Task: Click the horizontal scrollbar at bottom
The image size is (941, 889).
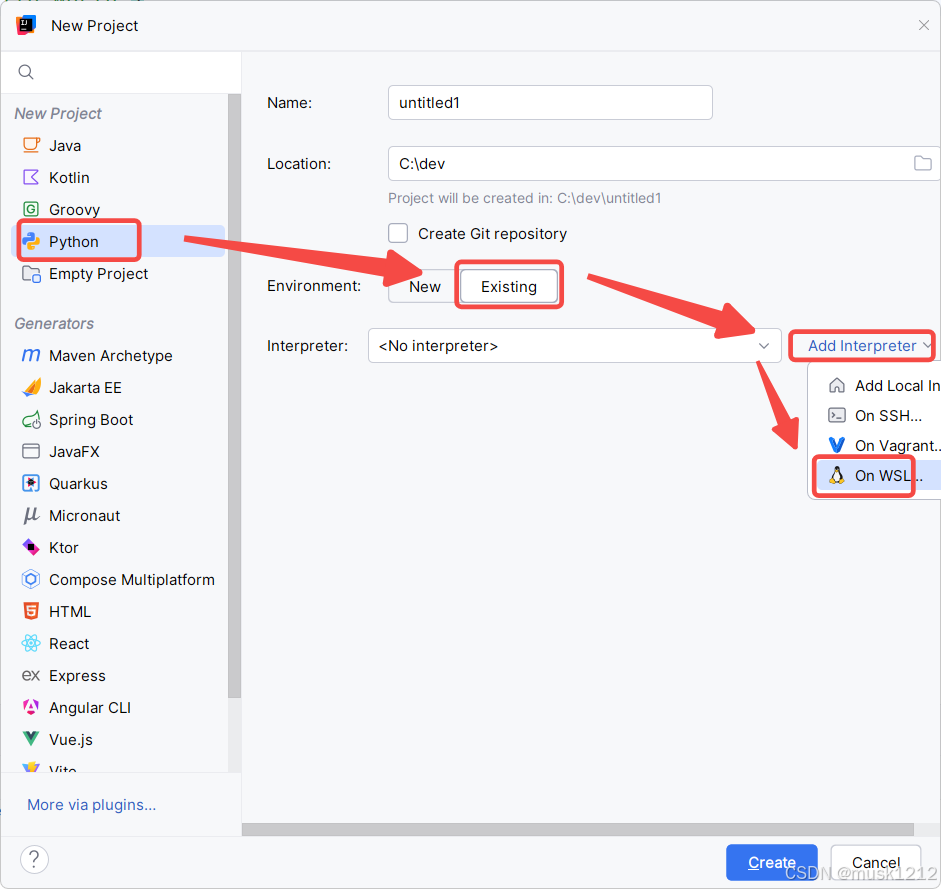Action: (577, 829)
